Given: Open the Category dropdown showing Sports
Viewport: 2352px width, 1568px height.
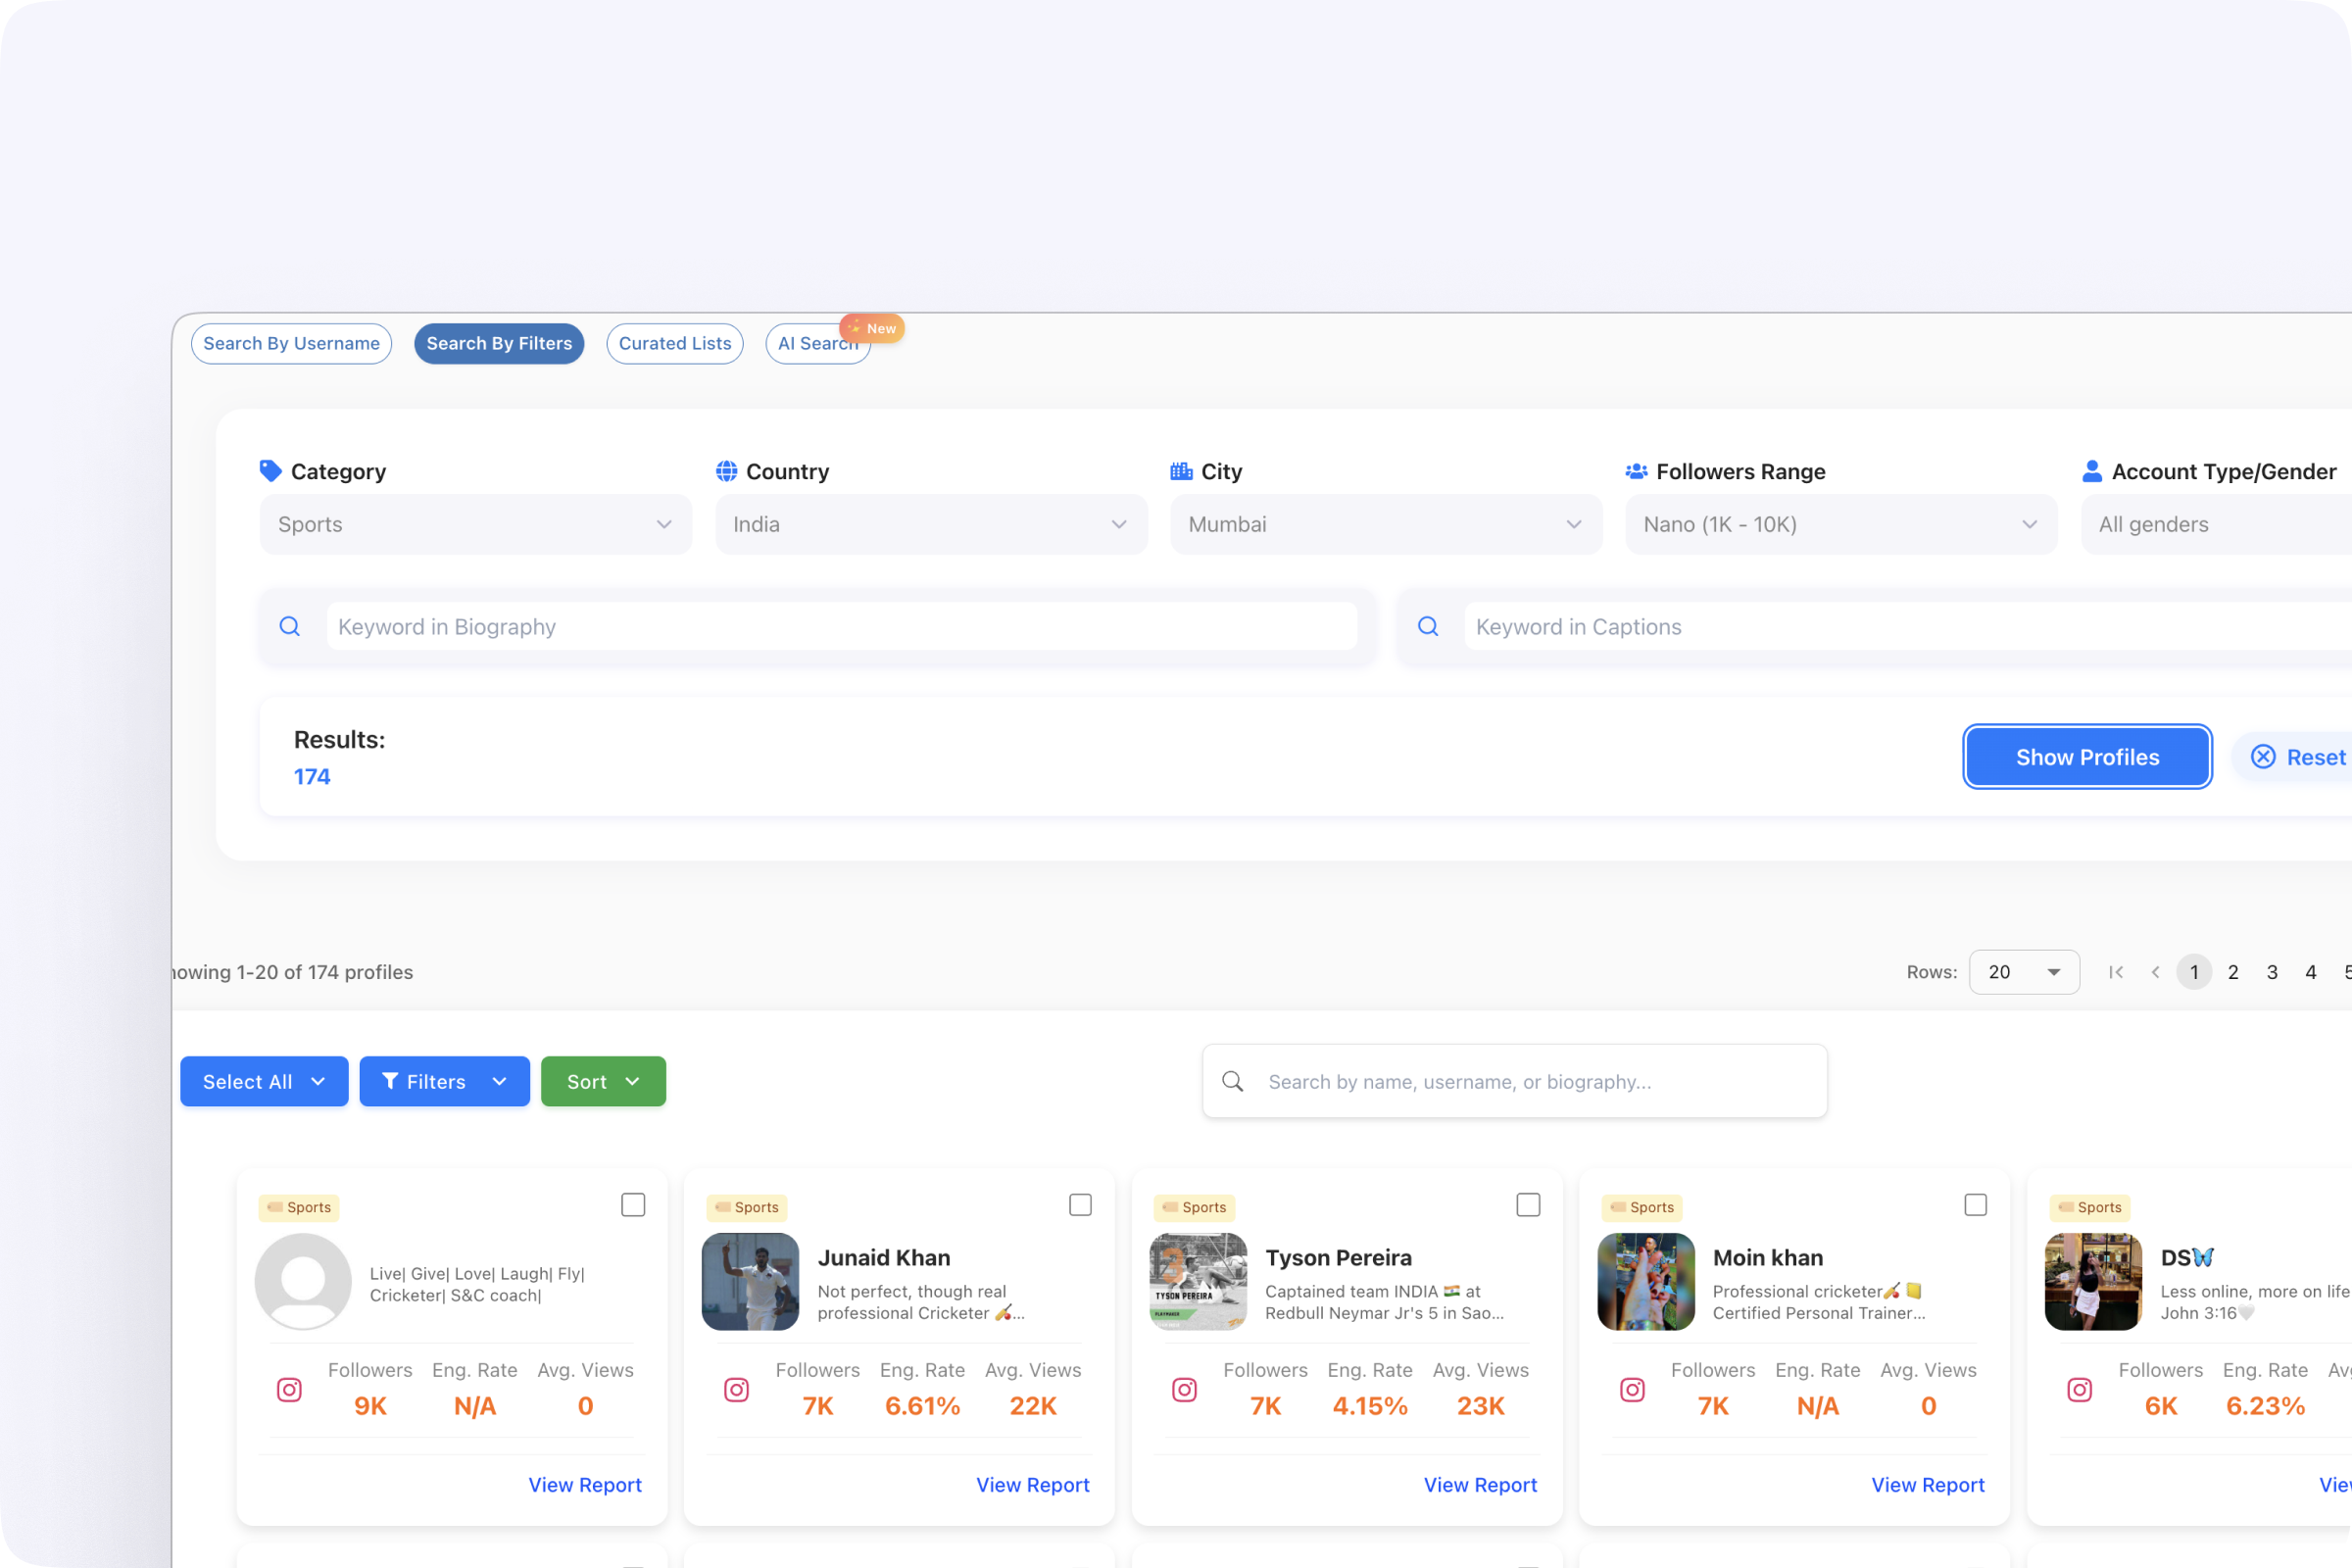Looking at the screenshot, I should (x=476, y=524).
